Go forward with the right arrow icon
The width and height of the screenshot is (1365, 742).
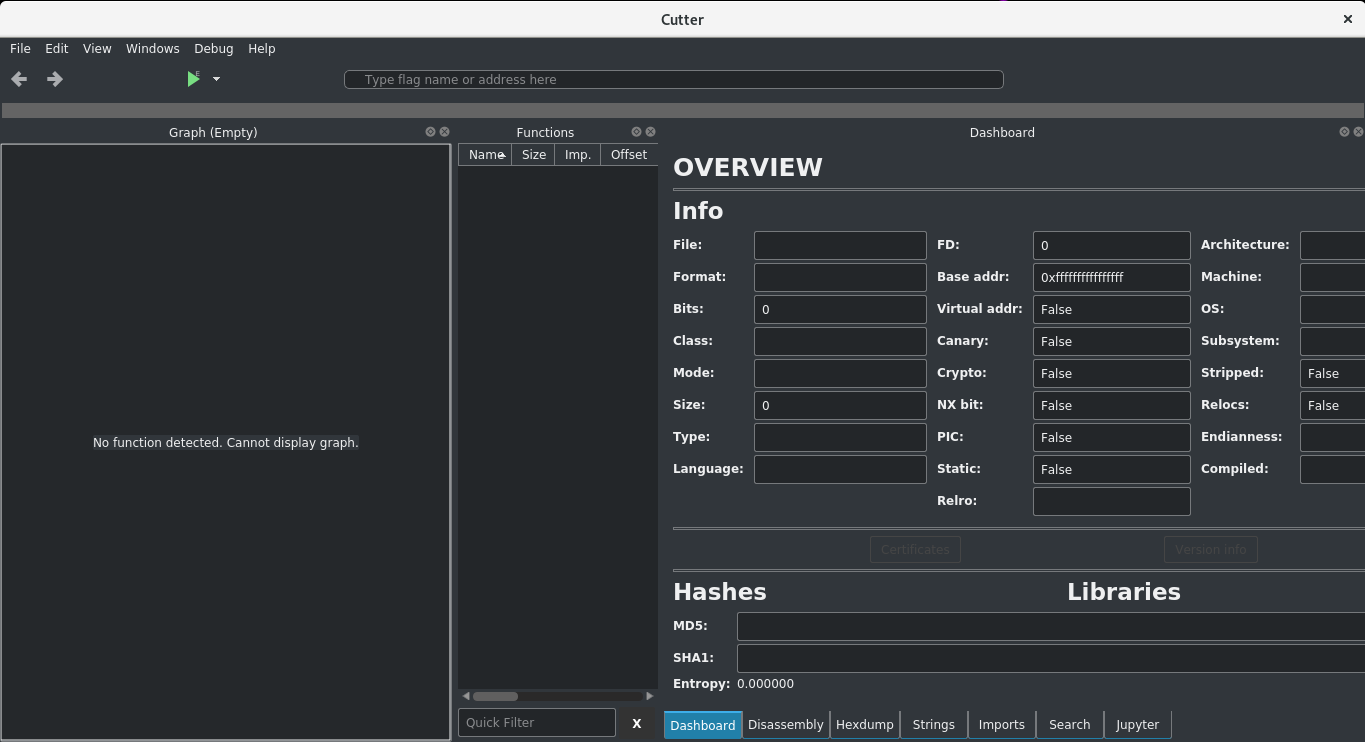click(x=55, y=79)
